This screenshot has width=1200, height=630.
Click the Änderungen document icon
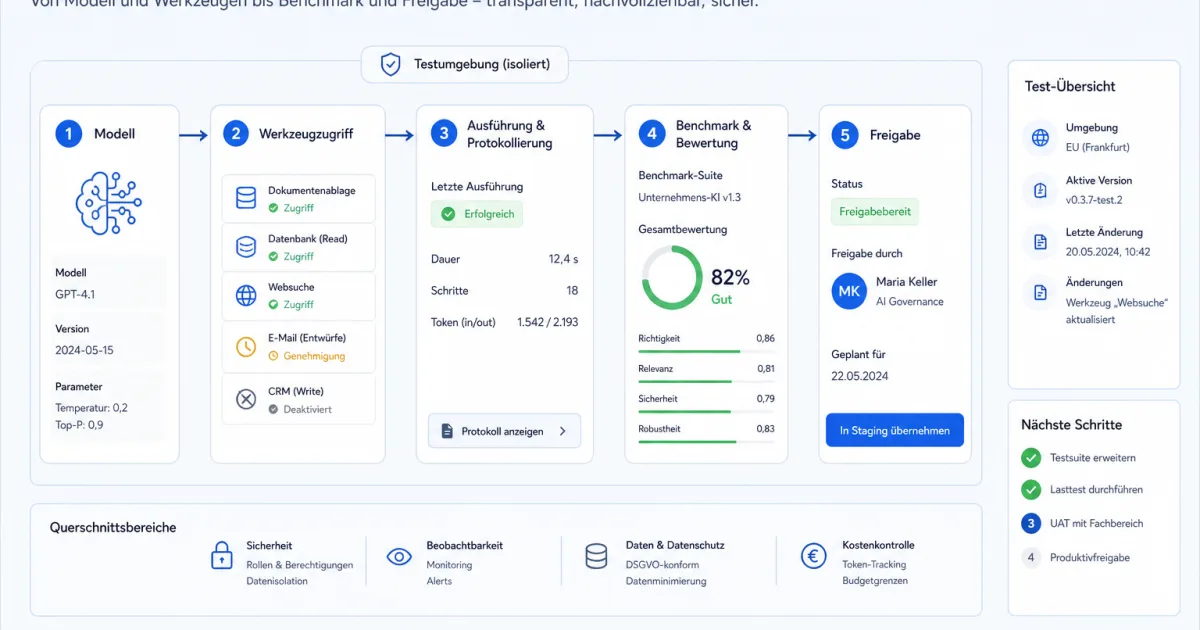coord(1040,292)
